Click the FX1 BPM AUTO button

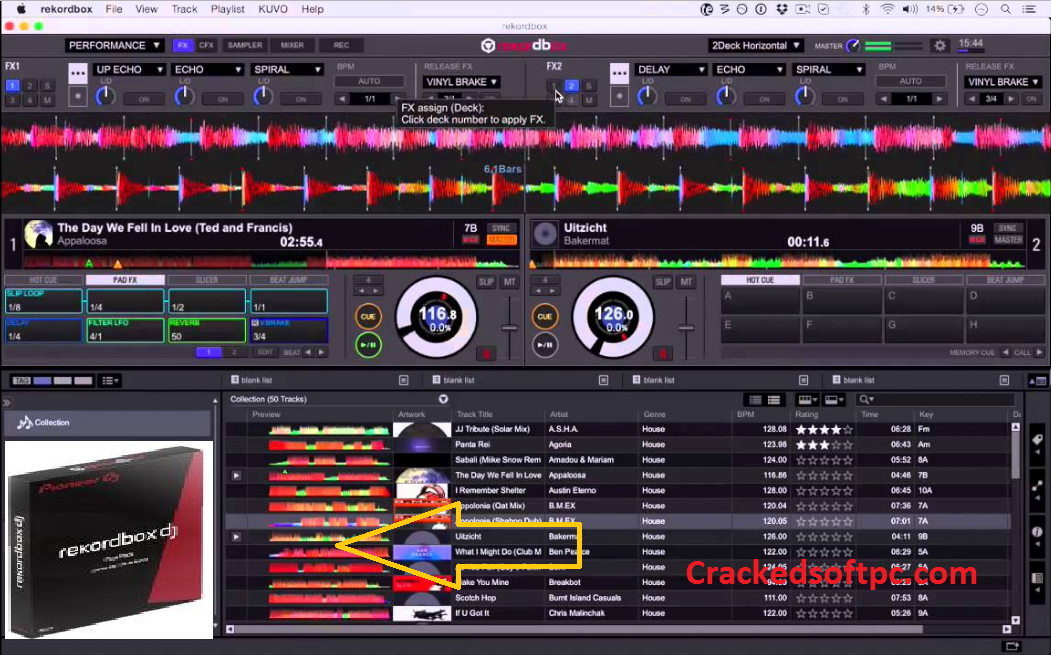tap(369, 81)
